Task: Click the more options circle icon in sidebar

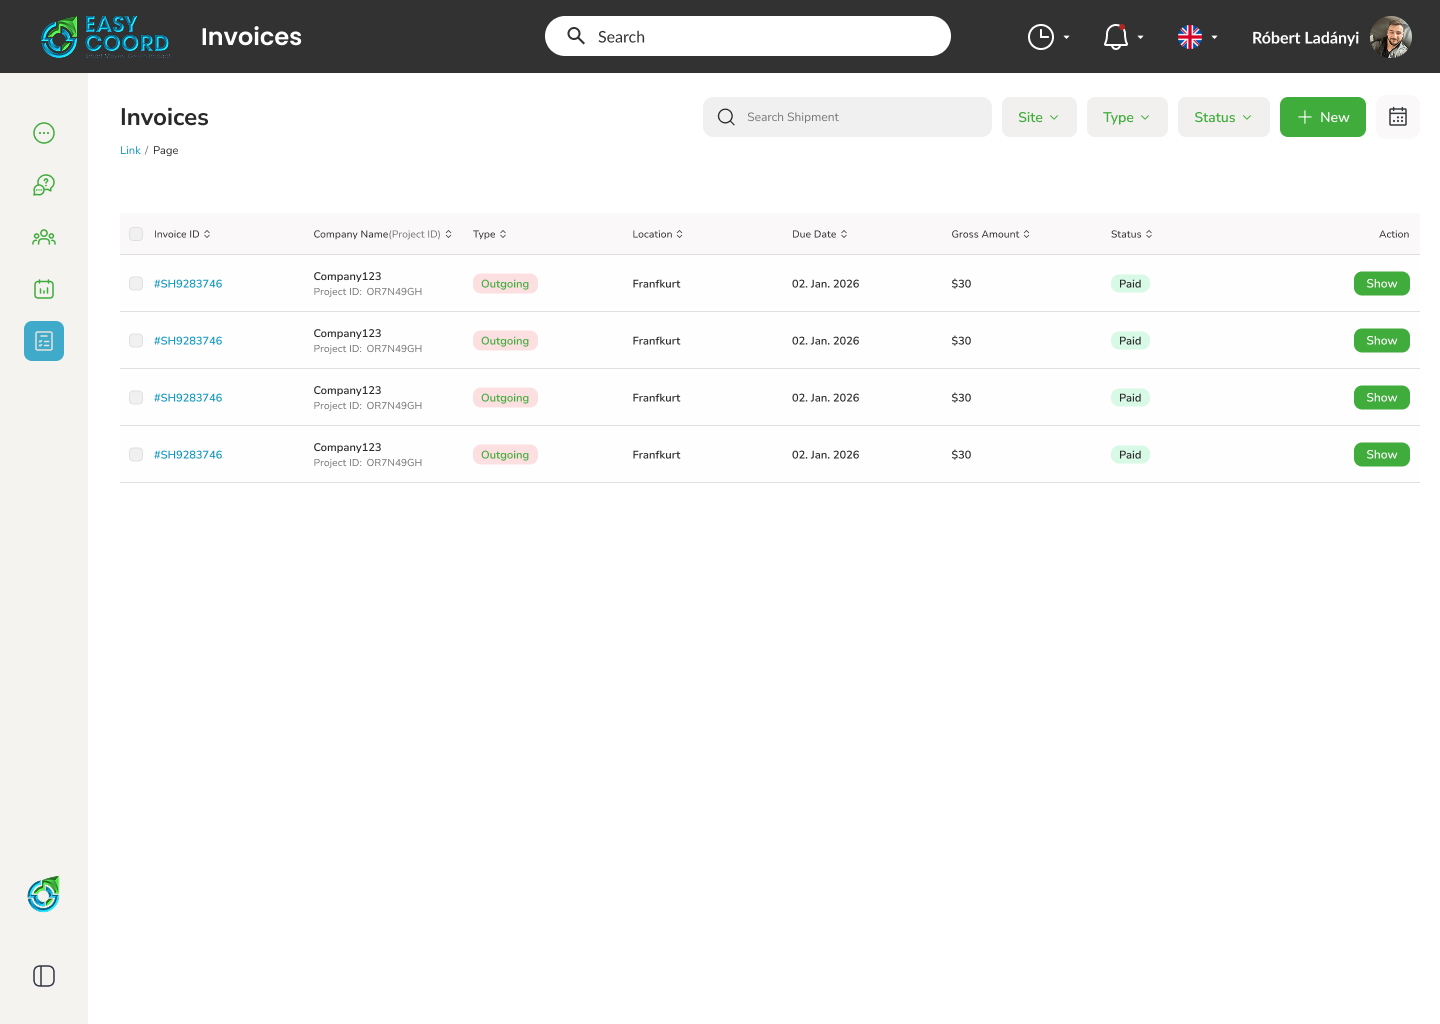Action: pyautogui.click(x=44, y=133)
